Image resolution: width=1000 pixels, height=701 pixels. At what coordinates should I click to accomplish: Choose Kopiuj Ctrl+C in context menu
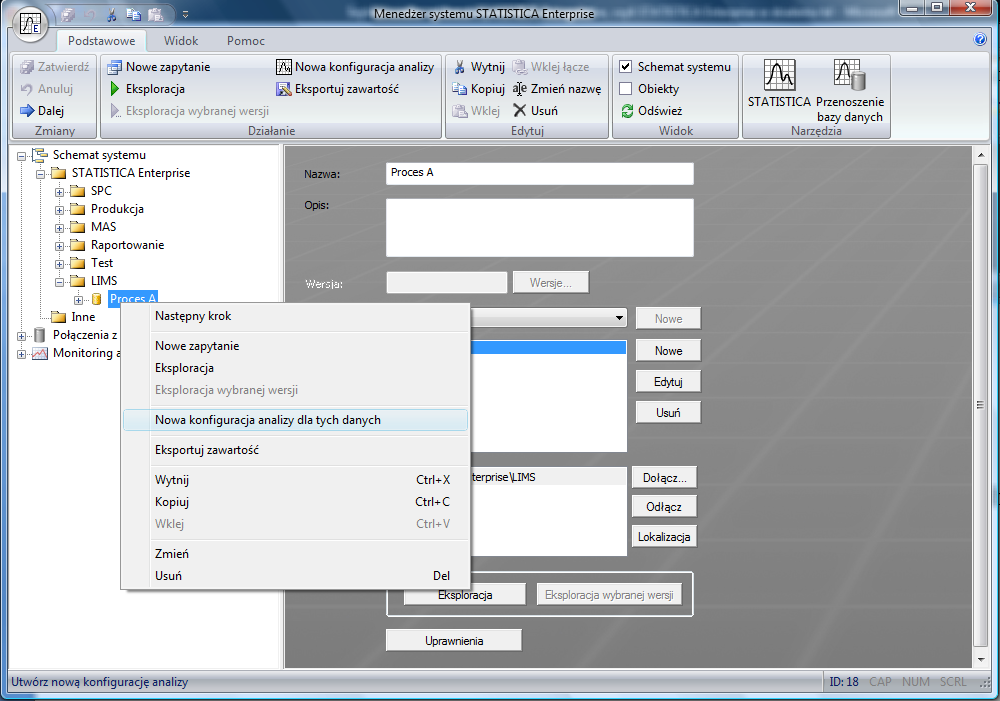click(x=295, y=502)
